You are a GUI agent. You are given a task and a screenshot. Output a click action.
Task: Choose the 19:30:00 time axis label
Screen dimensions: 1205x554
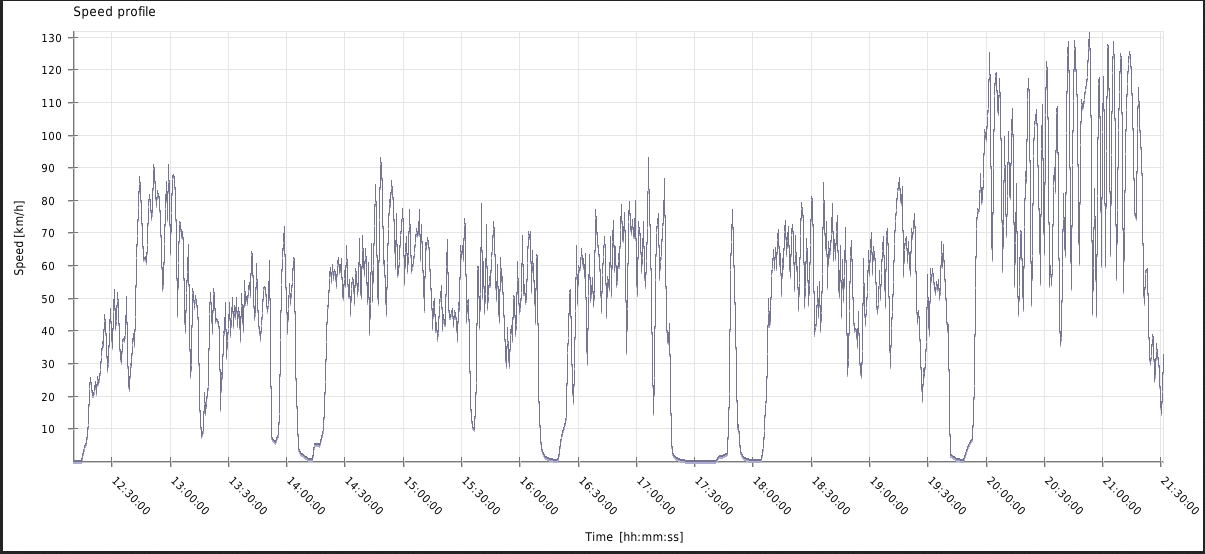(946, 493)
